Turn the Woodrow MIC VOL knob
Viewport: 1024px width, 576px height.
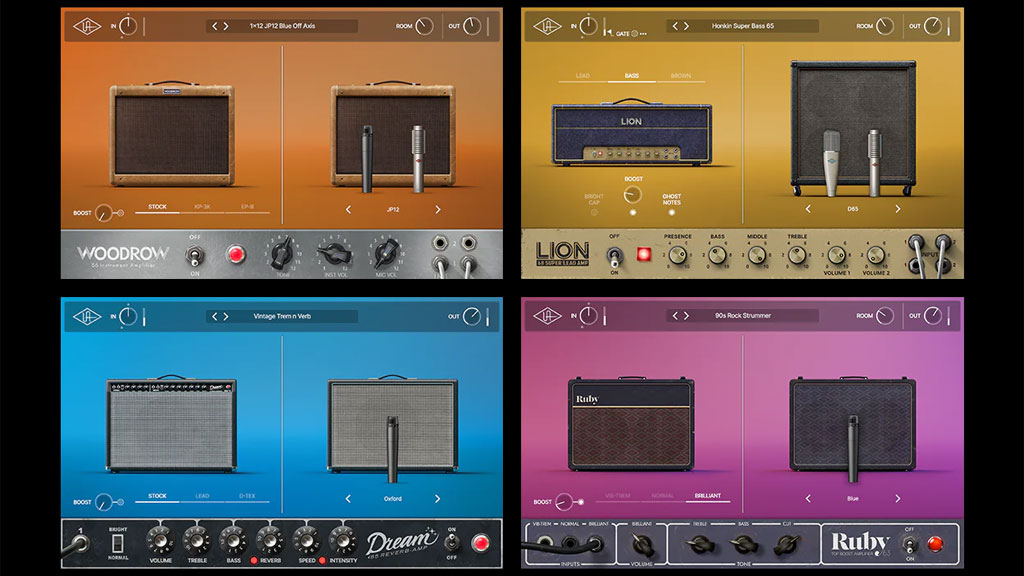click(386, 253)
